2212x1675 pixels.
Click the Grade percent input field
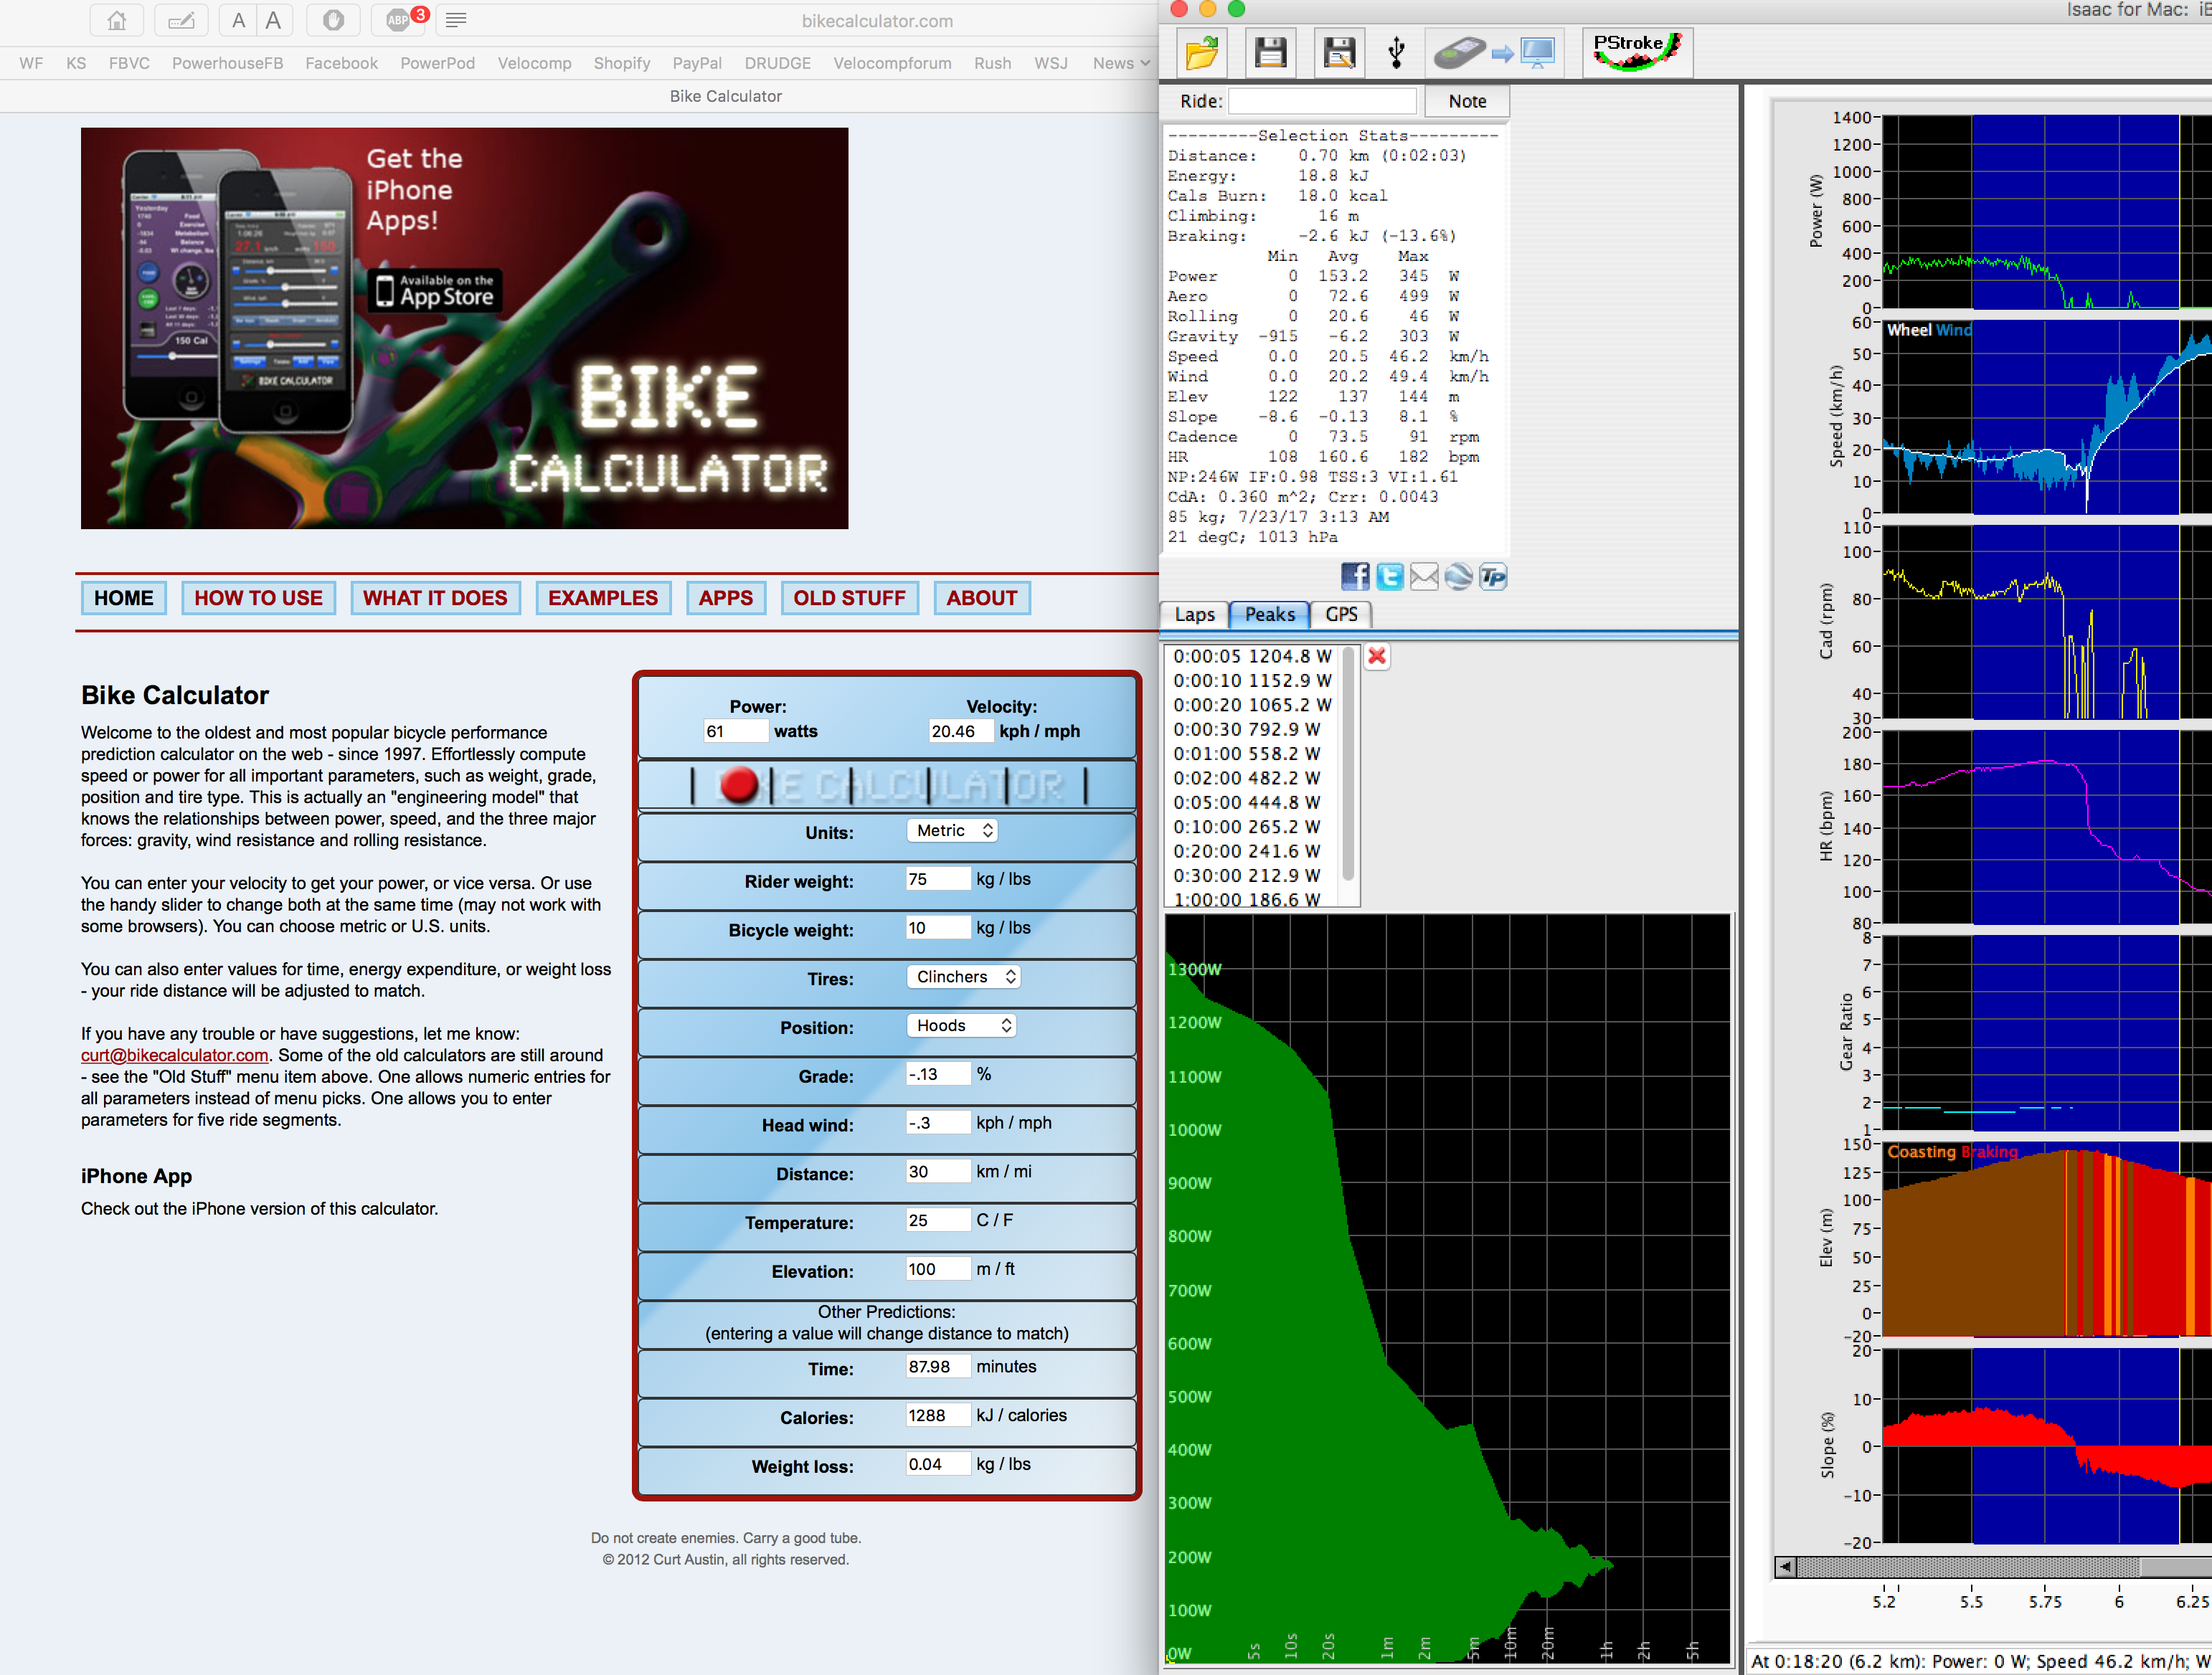(x=938, y=1074)
